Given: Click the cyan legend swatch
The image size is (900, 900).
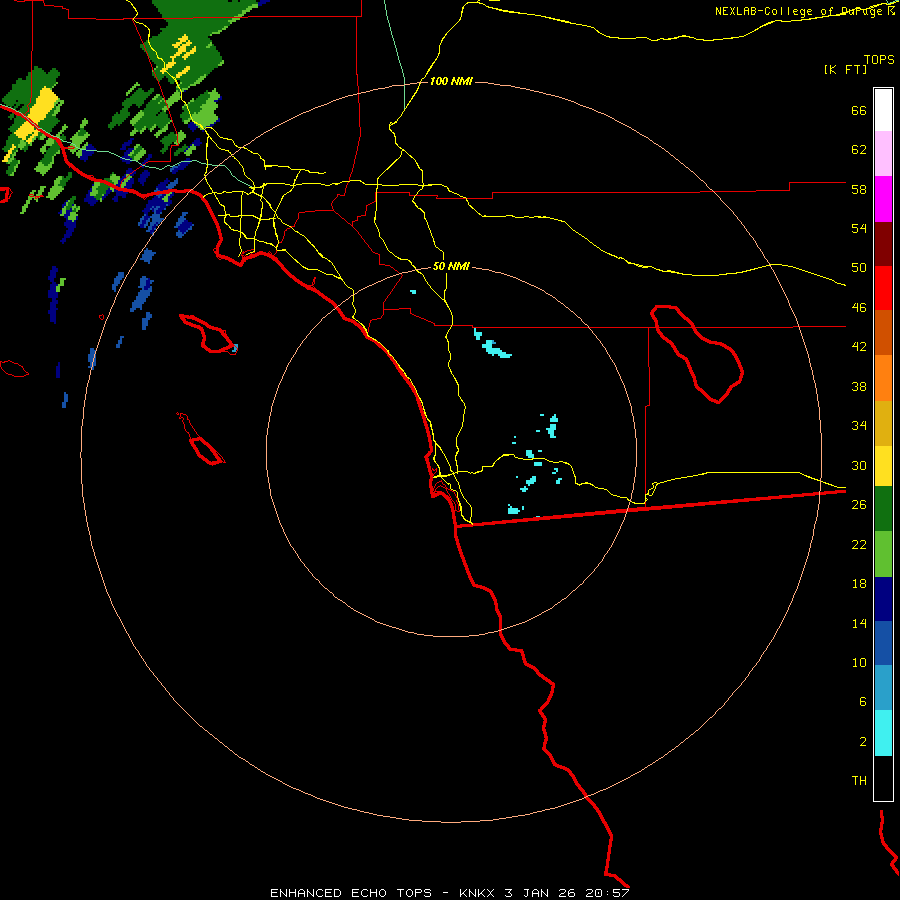Looking at the screenshot, I should coord(883,733).
